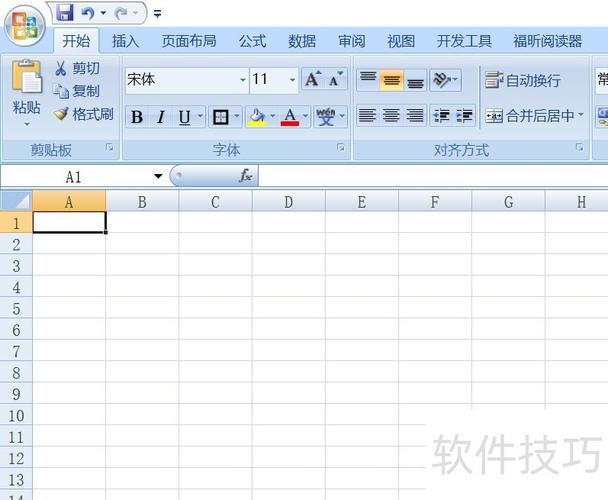Open the Name Box dropdown arrow
Image resolution: width=608 pixels, height=500 pixels.
pos(158,176)
